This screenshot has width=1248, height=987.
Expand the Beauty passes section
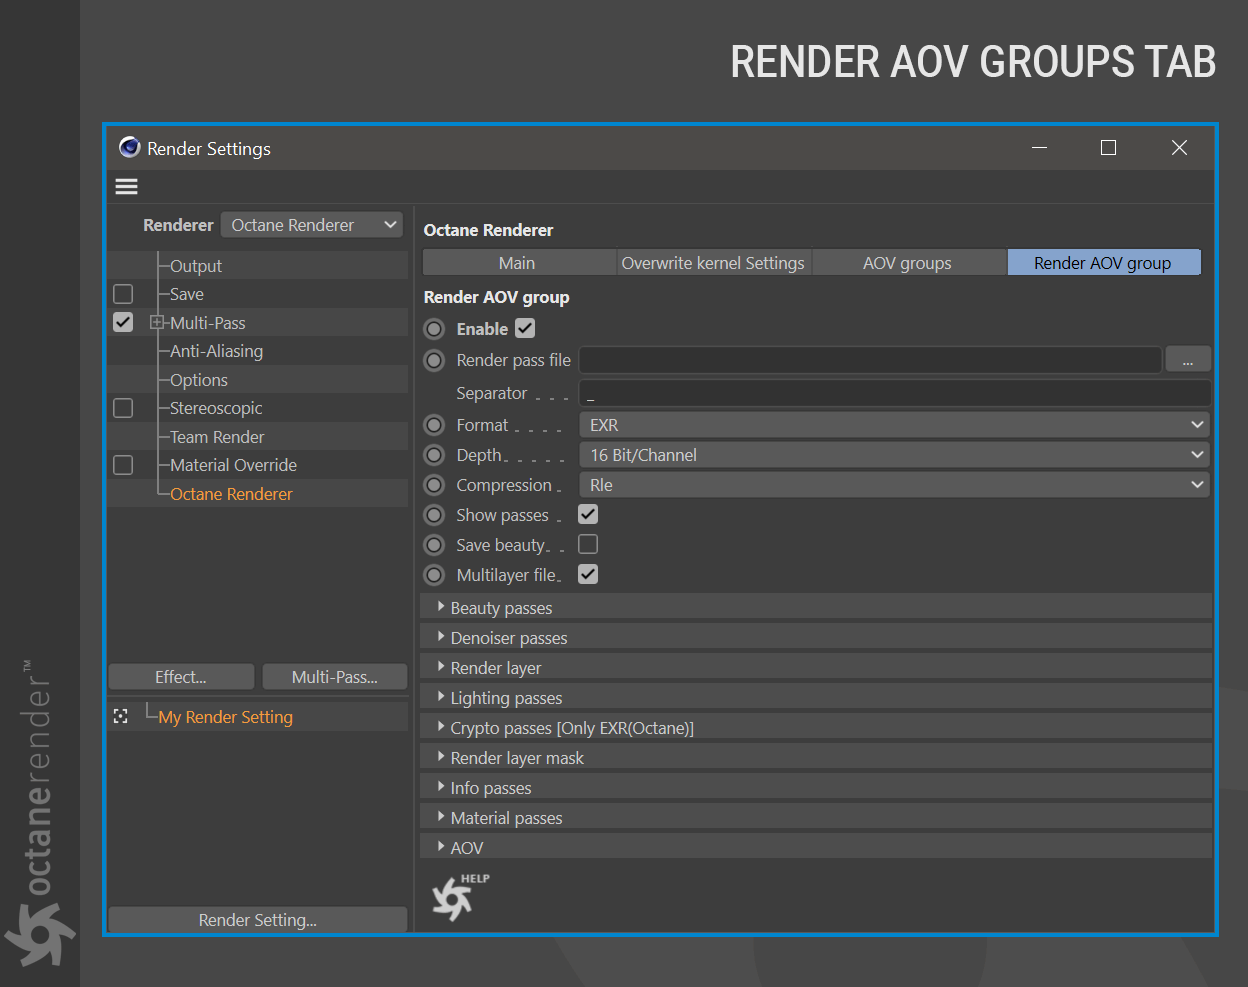tap(816, 607)
